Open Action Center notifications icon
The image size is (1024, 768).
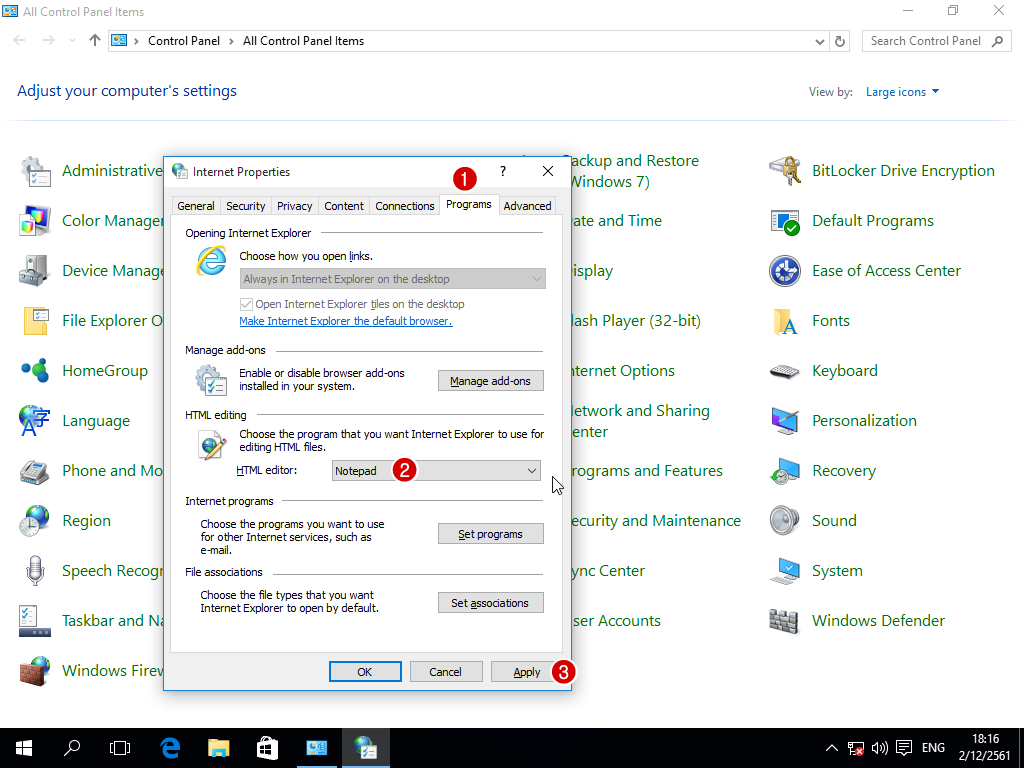coord(904,748)
